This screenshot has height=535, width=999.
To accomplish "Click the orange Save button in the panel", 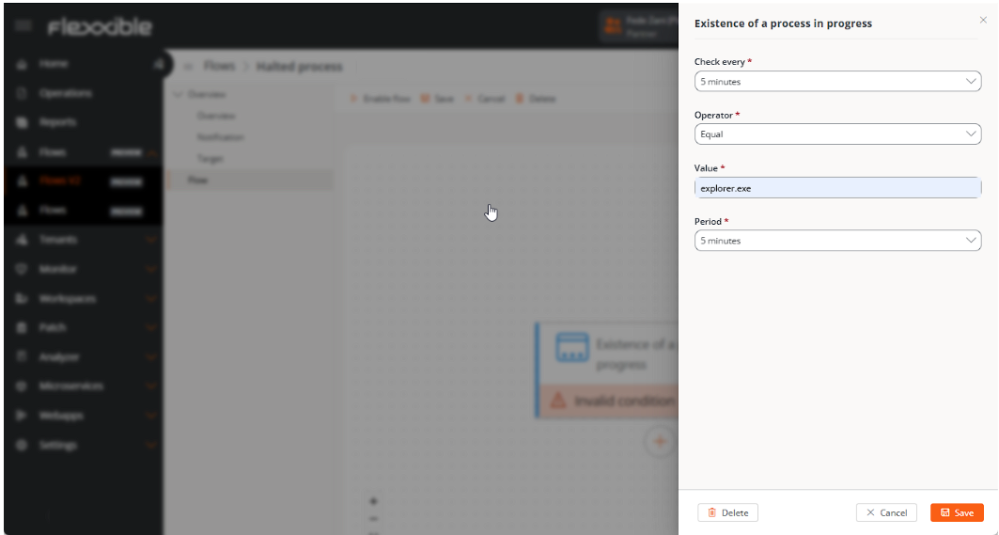I will [x=956, y=512].
